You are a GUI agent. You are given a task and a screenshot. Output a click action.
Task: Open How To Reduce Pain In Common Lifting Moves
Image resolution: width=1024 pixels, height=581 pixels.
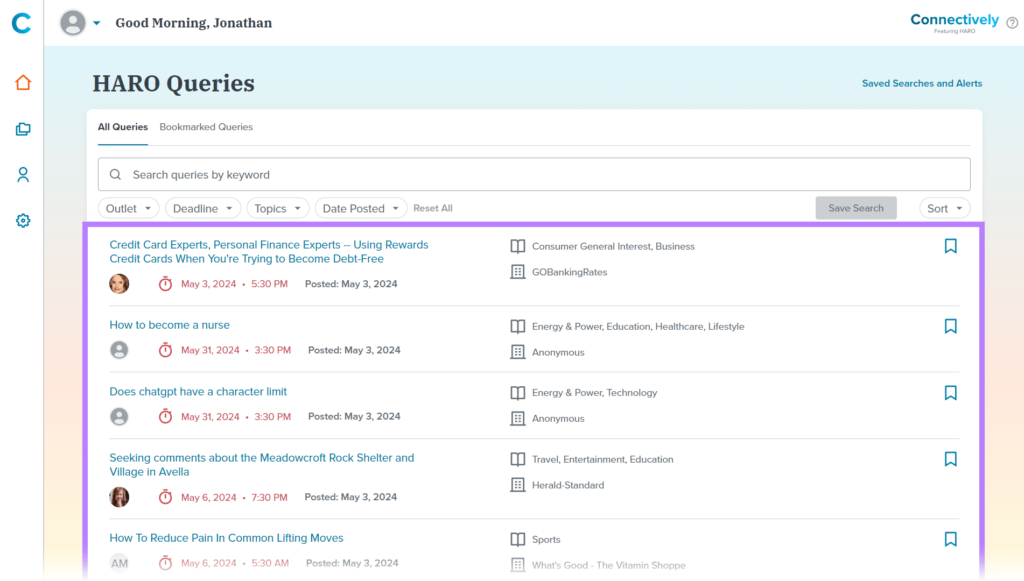pyautogui.click(x=227, y=538)
